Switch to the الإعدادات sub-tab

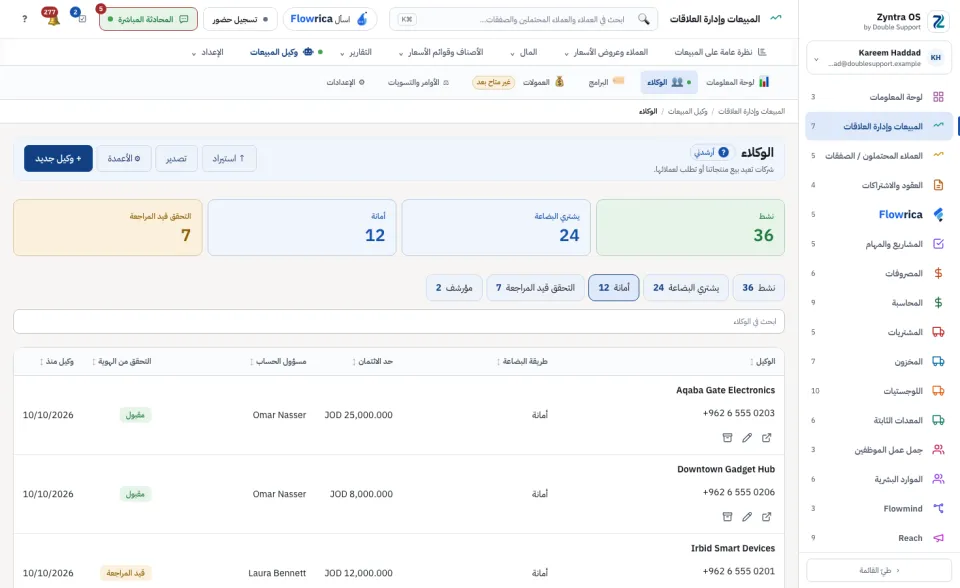point(345,82)
